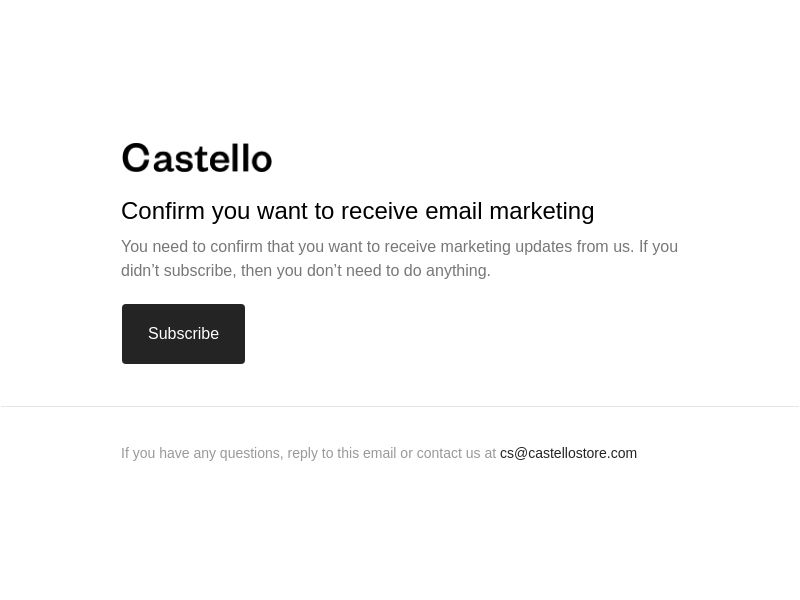Click the 'llo' letters ending the Castello logo

[252, 158]
